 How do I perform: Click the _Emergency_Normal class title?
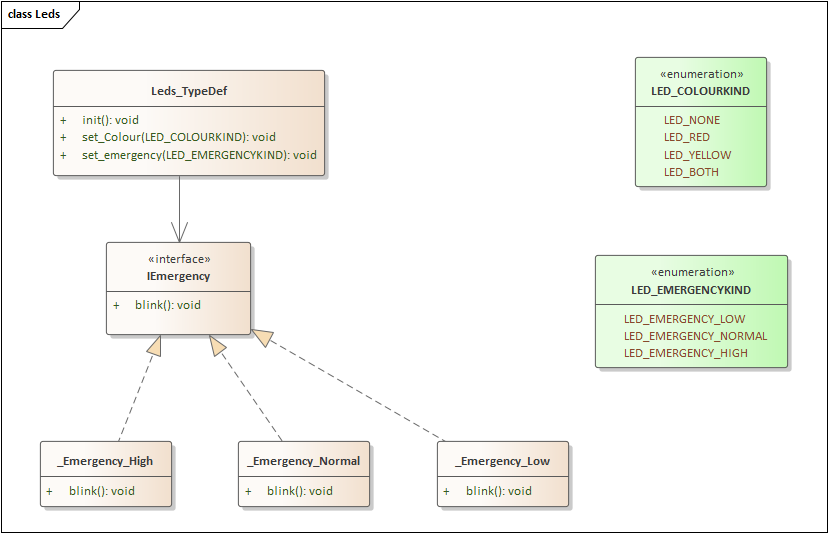(304, 461)
